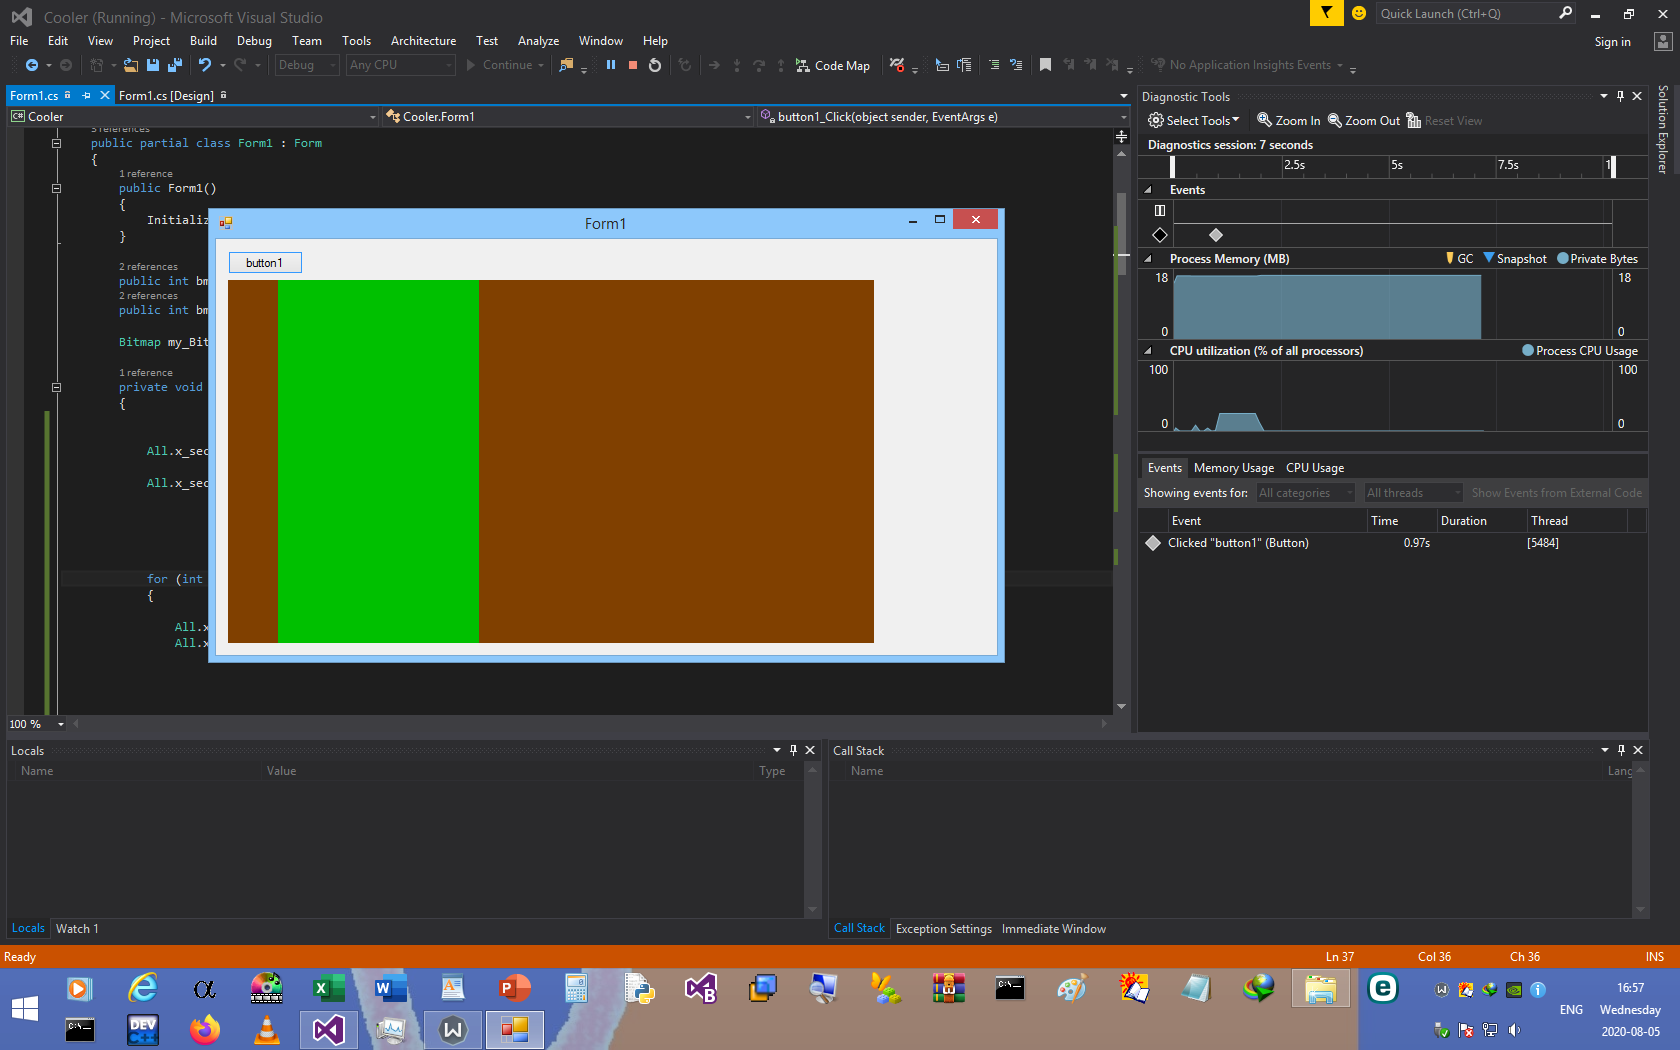The width and height of the screenshot is (1680, 1050).
Task: Open the Architecture menu
Action: click(x=423, y=41)
